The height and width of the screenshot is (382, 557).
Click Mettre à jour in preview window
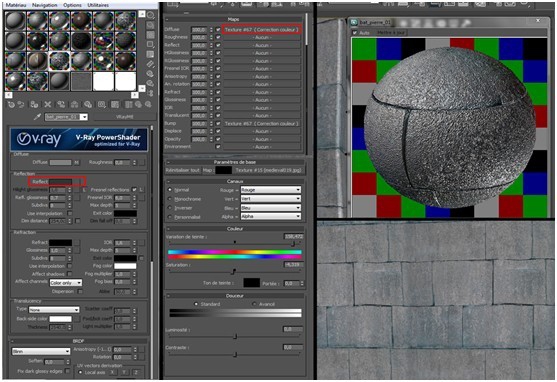pos(390,32)
